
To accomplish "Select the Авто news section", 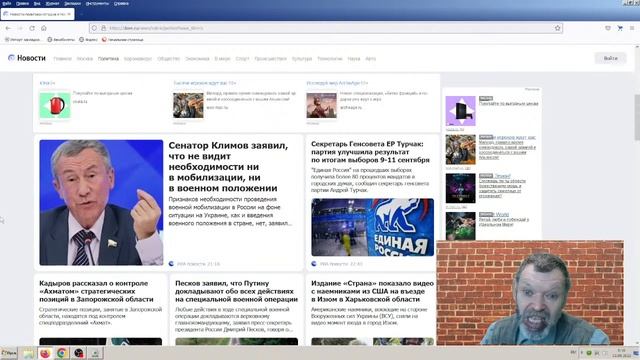I will click(x=371, y=59).
